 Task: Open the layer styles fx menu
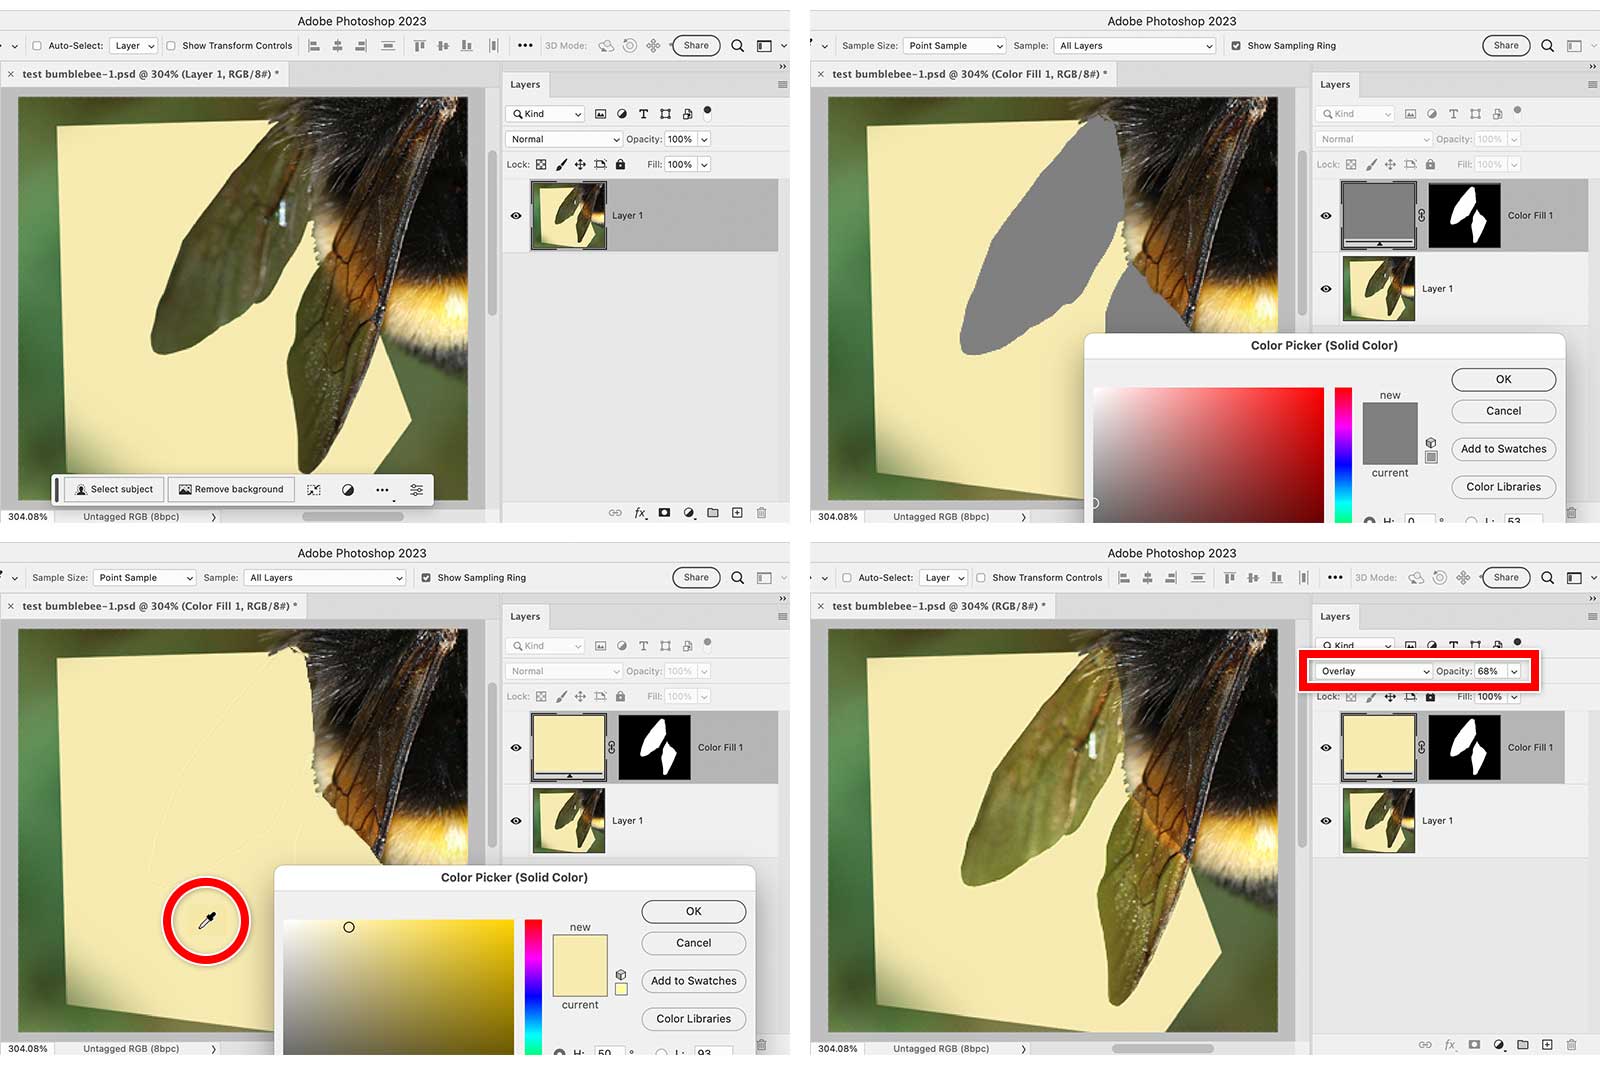[x=640, y=512]
